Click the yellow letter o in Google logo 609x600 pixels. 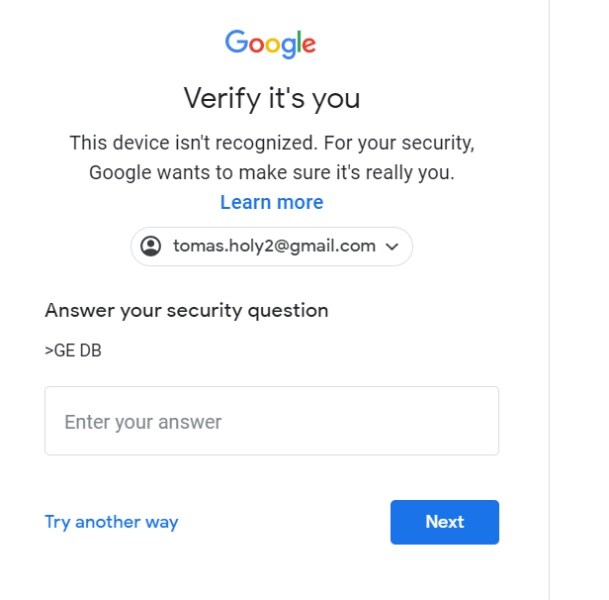273,45
